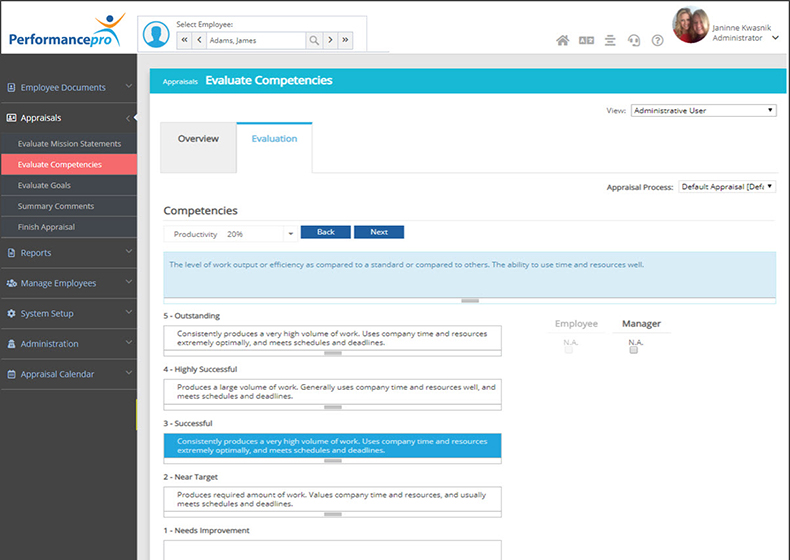Open the Appraisal Process dropdown
The image size is (790, 560).
(x=727, y=187)
